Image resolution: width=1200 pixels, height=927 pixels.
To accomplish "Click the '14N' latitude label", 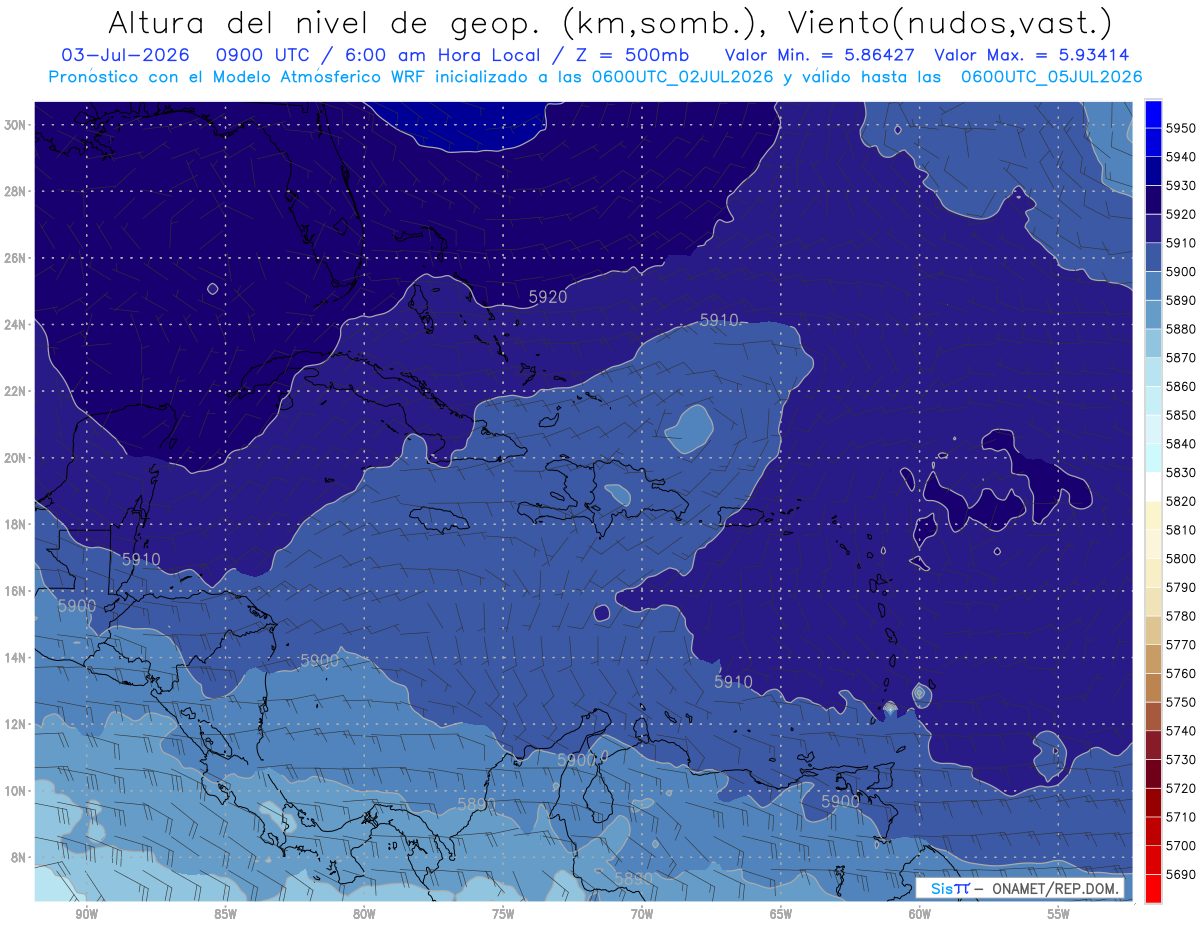I will pyautogui.click(x=15, y=658).
